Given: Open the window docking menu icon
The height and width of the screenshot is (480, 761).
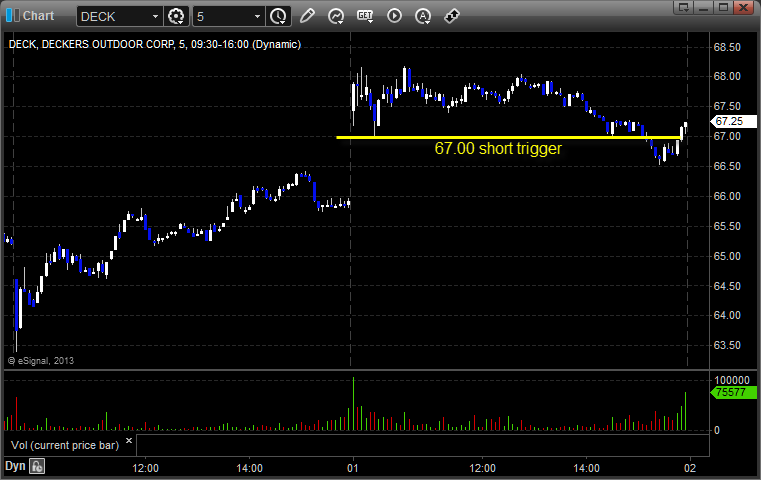Looking at the screenshot, I should pyautogui.click(x=684, y=7).
